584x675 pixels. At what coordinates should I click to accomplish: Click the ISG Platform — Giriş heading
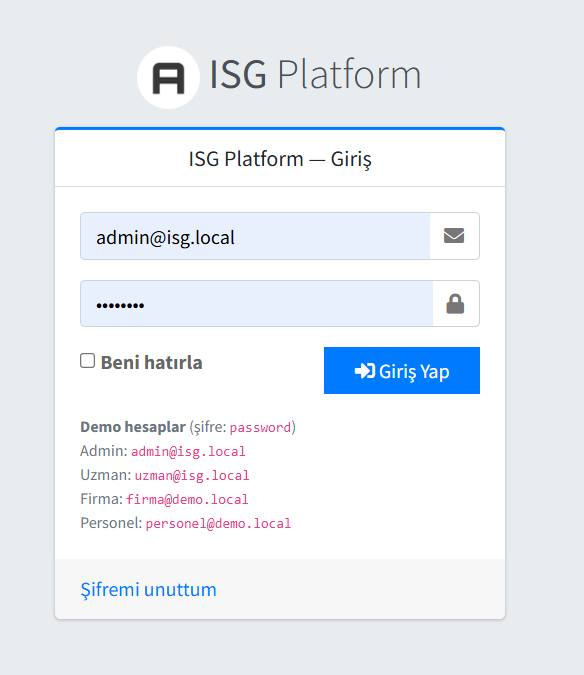coord(280,159)
